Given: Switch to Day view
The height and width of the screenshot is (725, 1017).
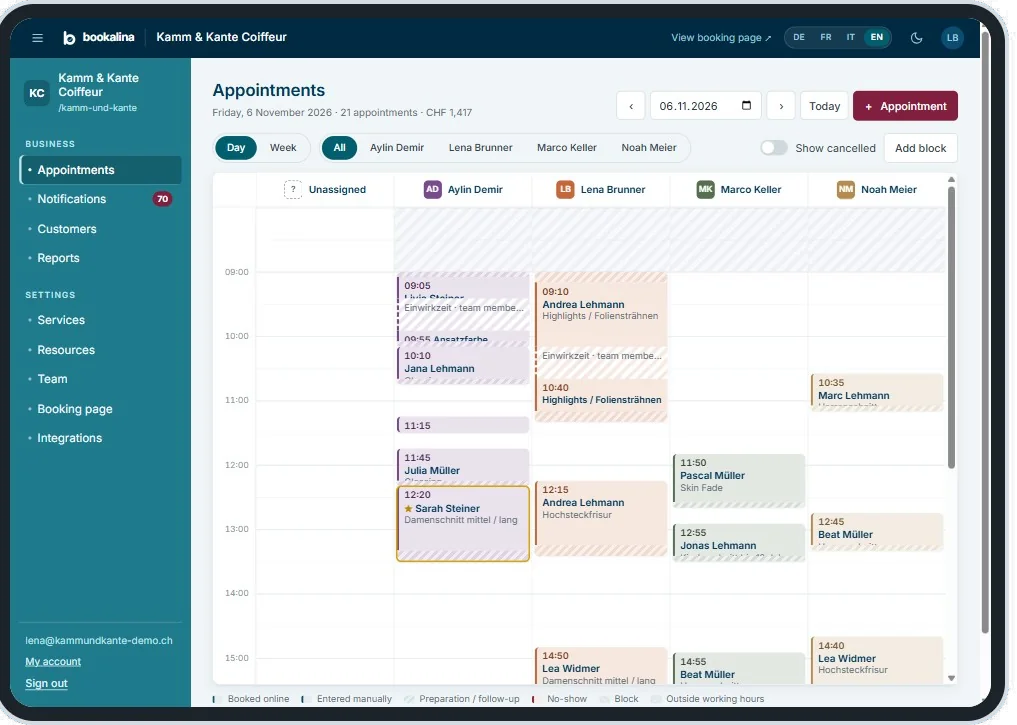Looking at the screenshot, I should coord(236,148).
